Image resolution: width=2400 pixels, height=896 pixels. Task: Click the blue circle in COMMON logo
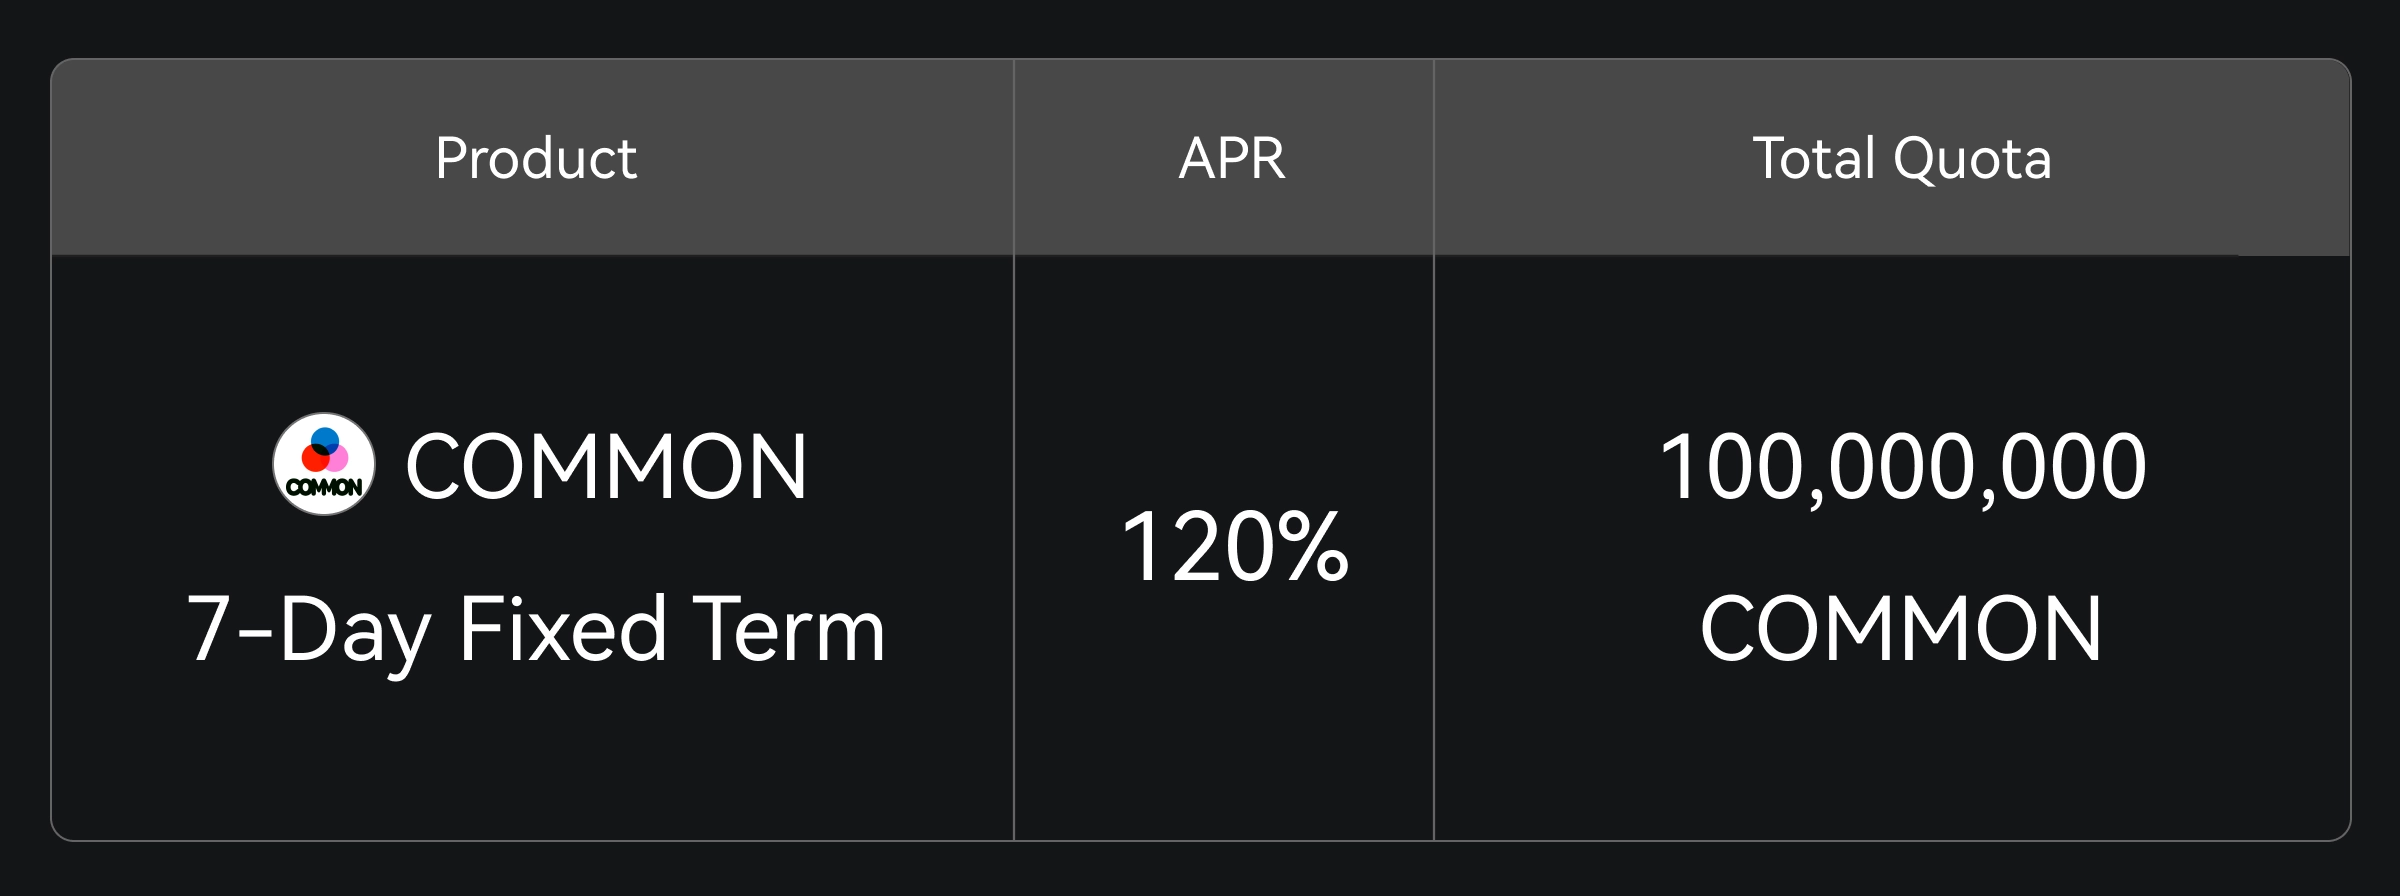pyautogui.click(x=325, y=439)
